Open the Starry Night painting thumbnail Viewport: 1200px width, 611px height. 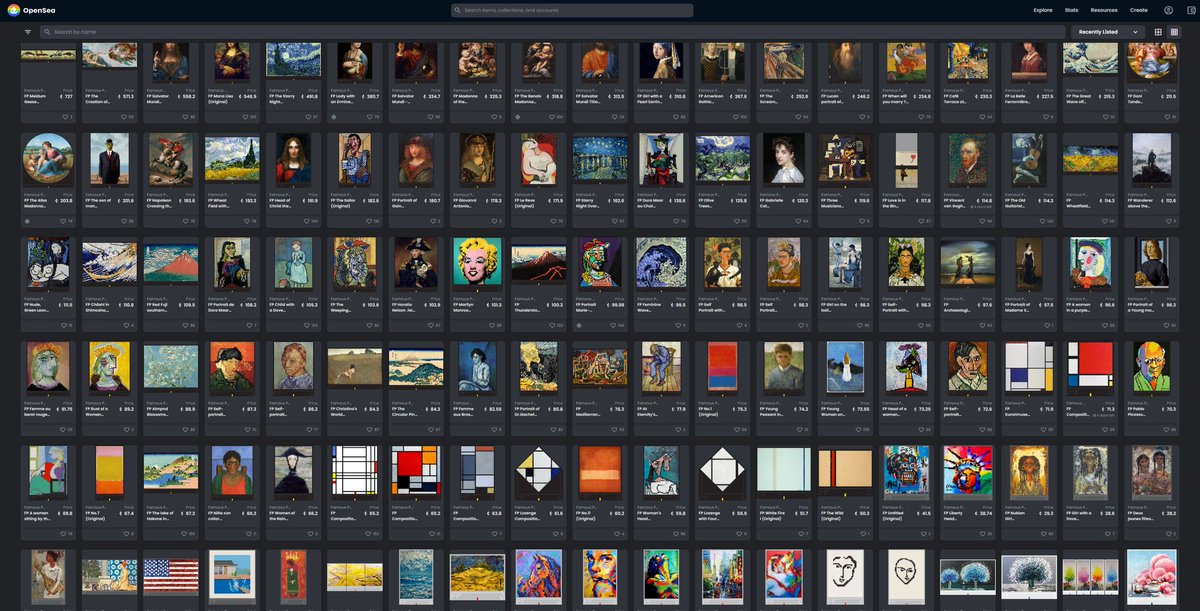(293, 61)
